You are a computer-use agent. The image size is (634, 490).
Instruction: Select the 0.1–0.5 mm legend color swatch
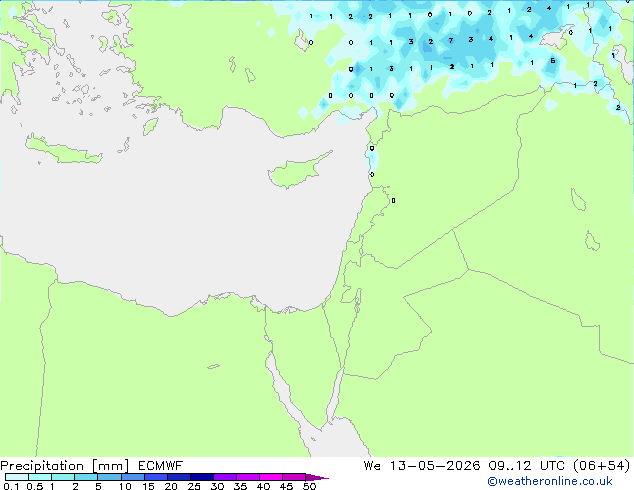click(17, 477)
